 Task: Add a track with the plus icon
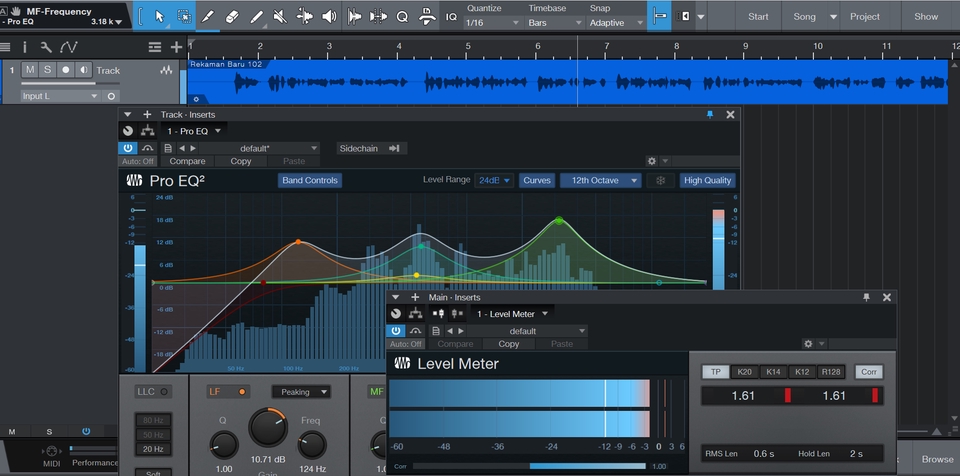click(176, 47)
